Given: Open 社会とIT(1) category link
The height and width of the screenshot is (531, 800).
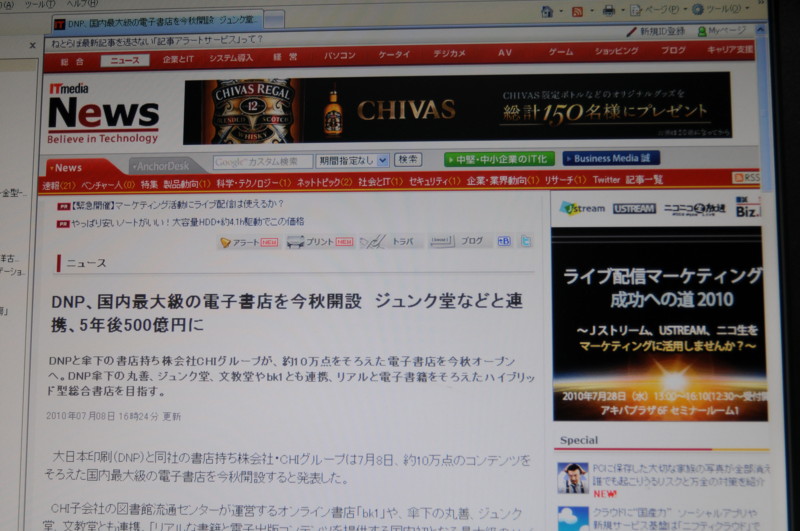Looking at the screenshot, I should pyautogui.click(x=381, y=182).
